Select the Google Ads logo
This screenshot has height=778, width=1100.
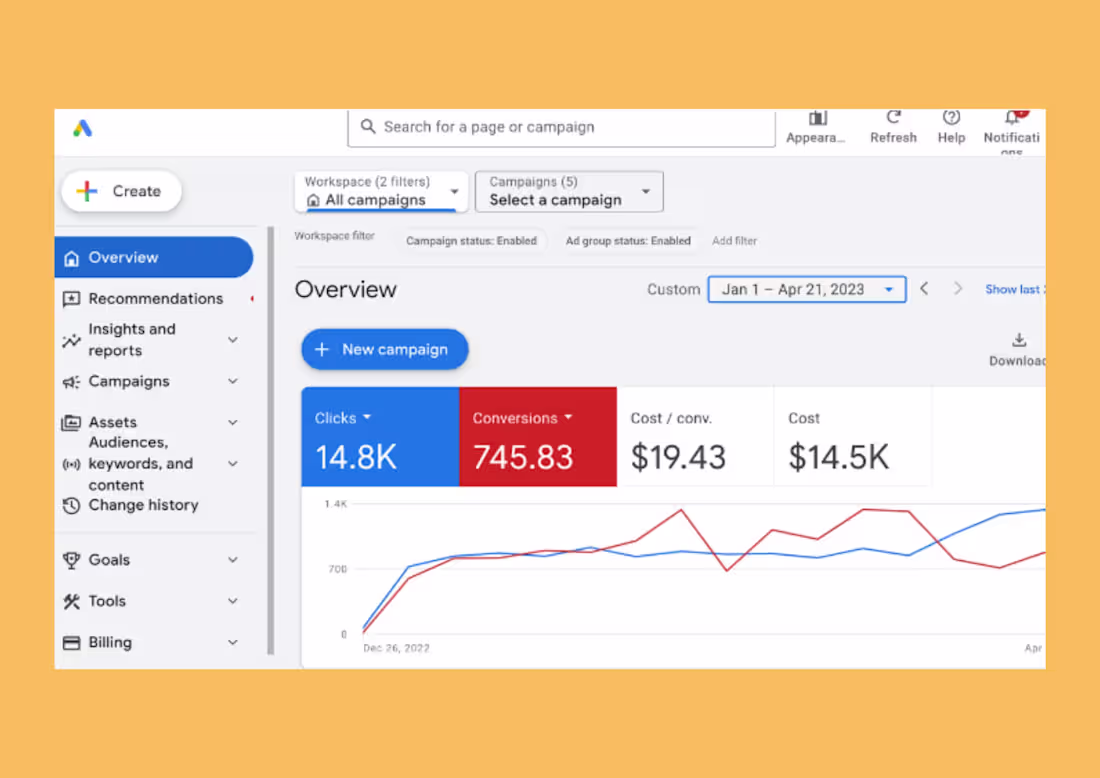(81, 128)
